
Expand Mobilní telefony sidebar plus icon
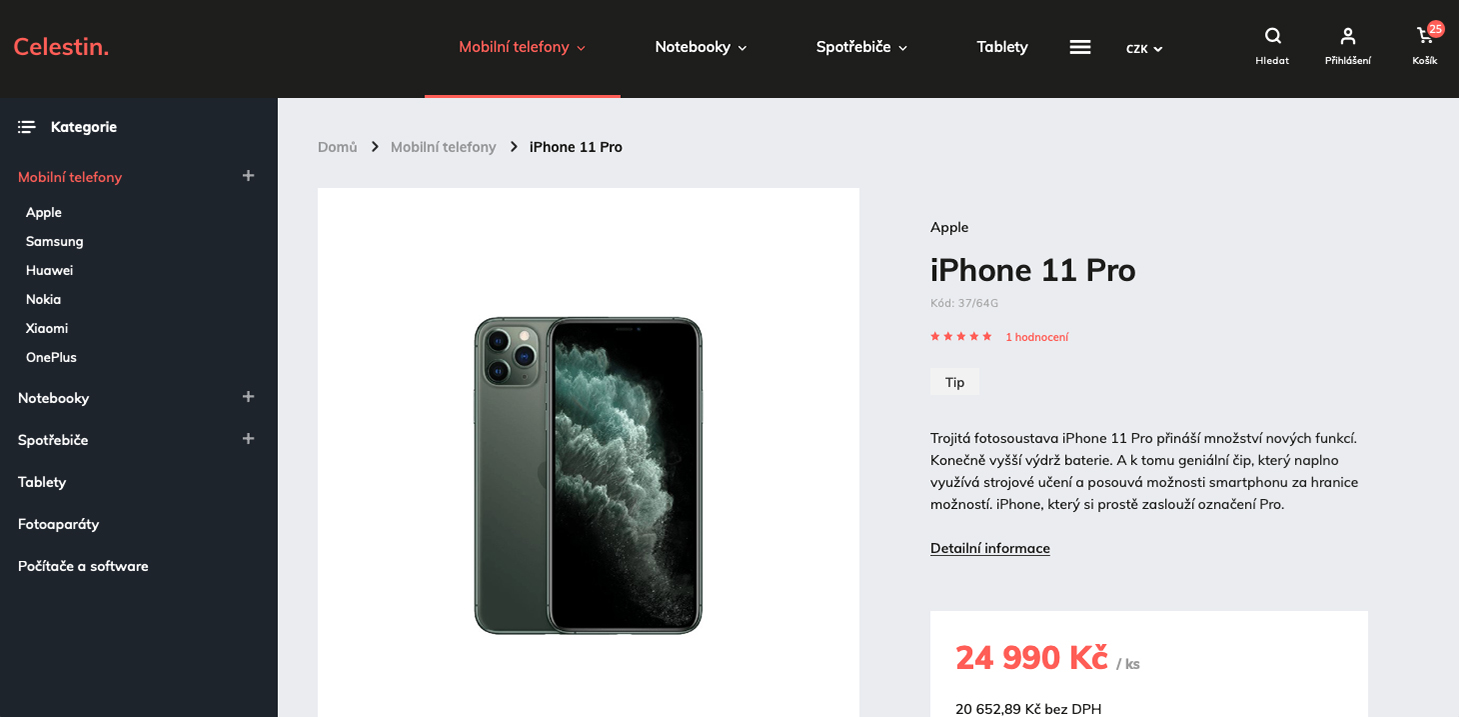(x=248, y=176)
